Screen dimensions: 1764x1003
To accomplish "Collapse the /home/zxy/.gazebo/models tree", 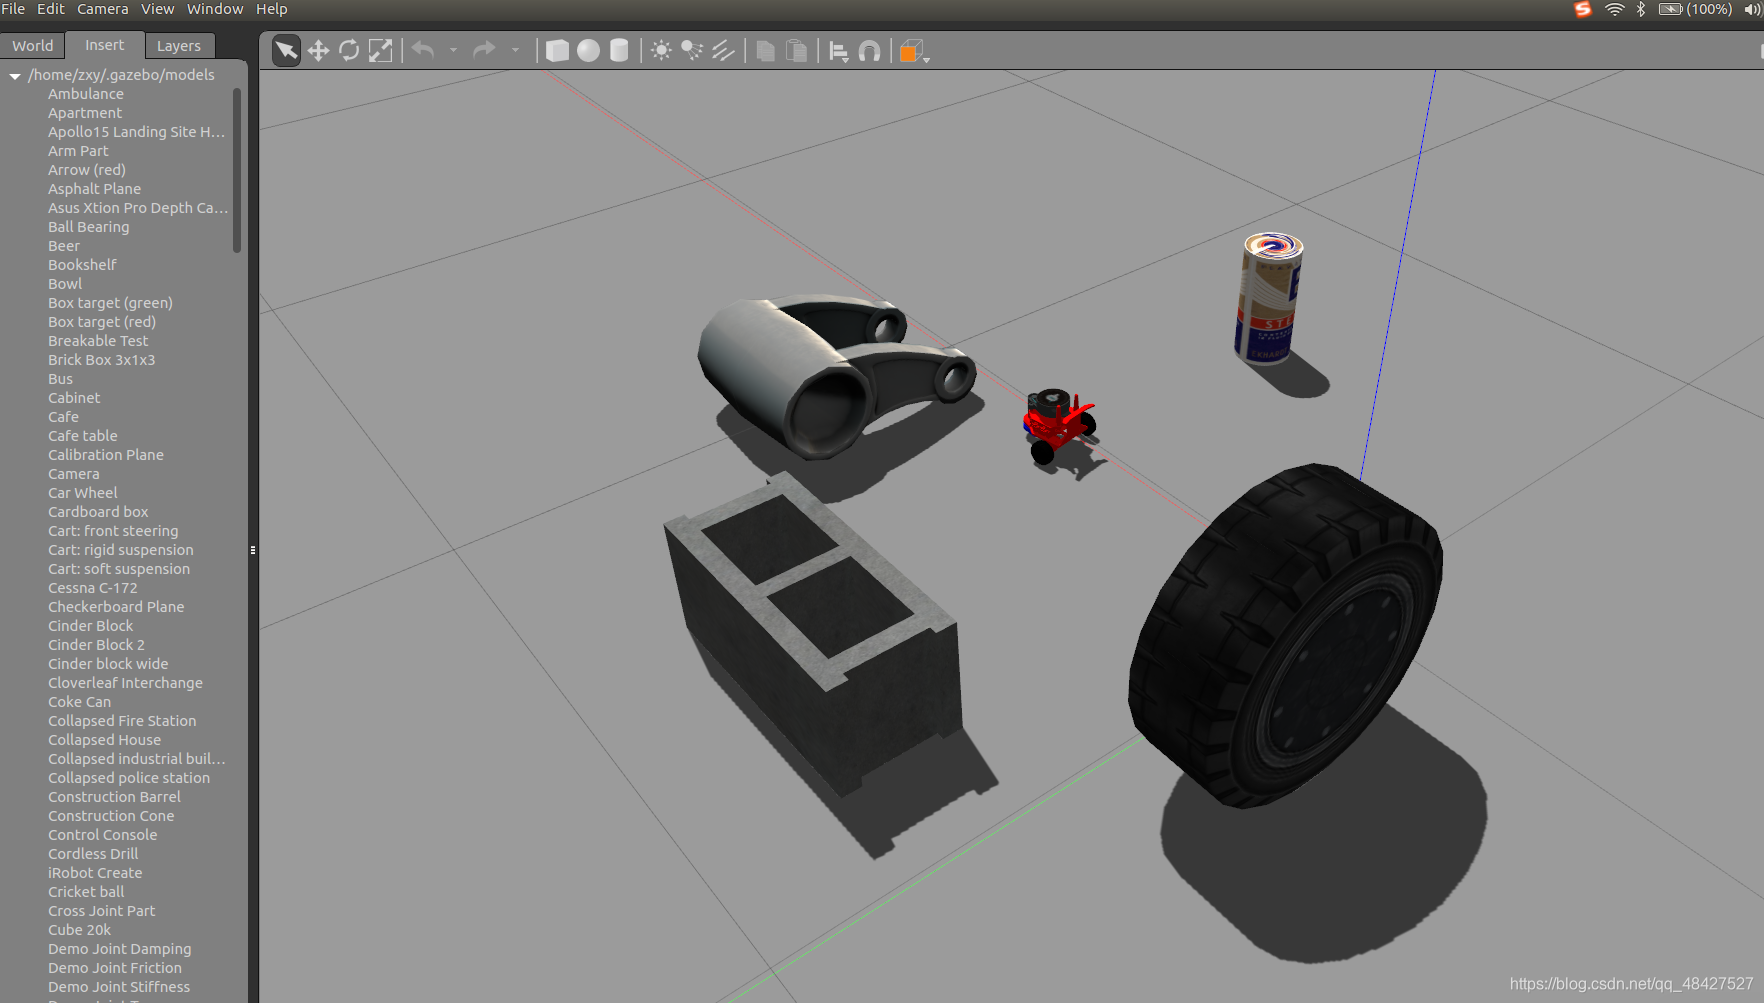I will pos(15,76).
